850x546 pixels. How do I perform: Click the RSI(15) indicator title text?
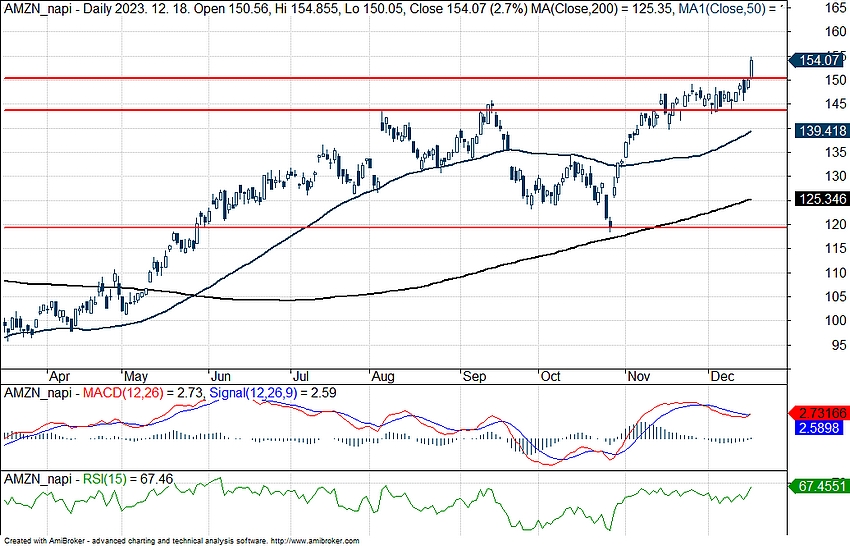click(x=104, y=479)
